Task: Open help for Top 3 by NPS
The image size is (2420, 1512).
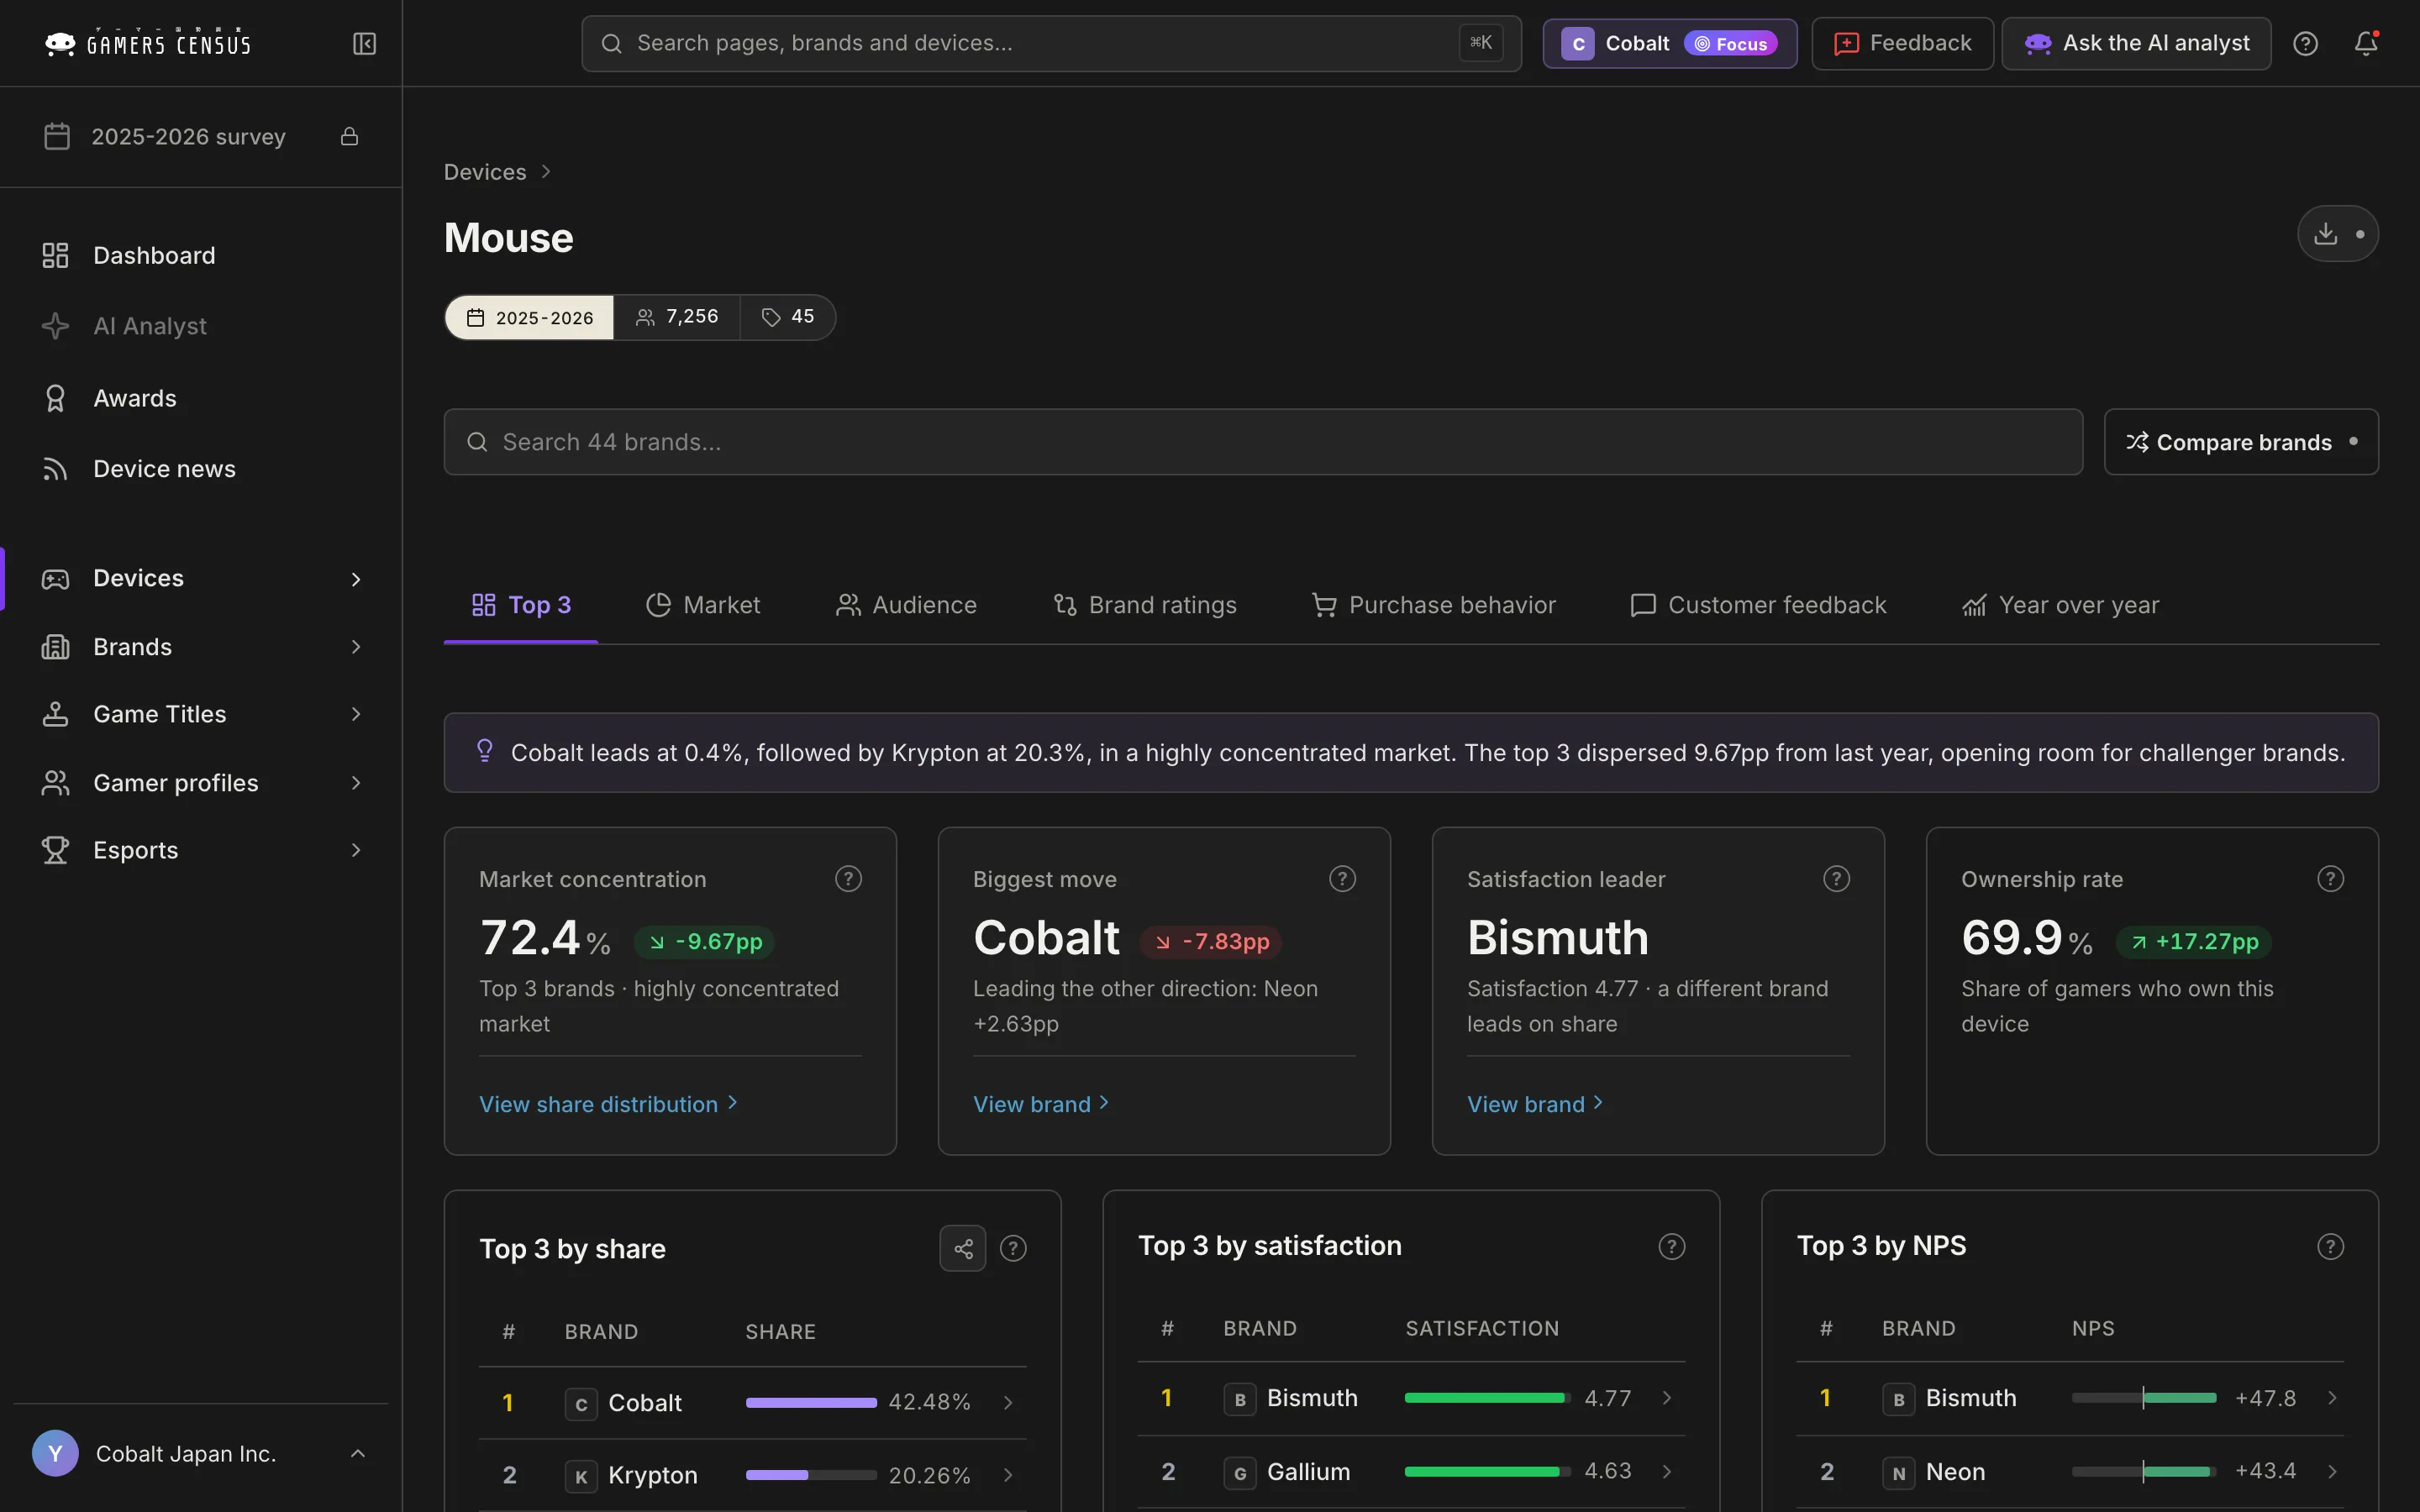Action: pos(2330,1246)
